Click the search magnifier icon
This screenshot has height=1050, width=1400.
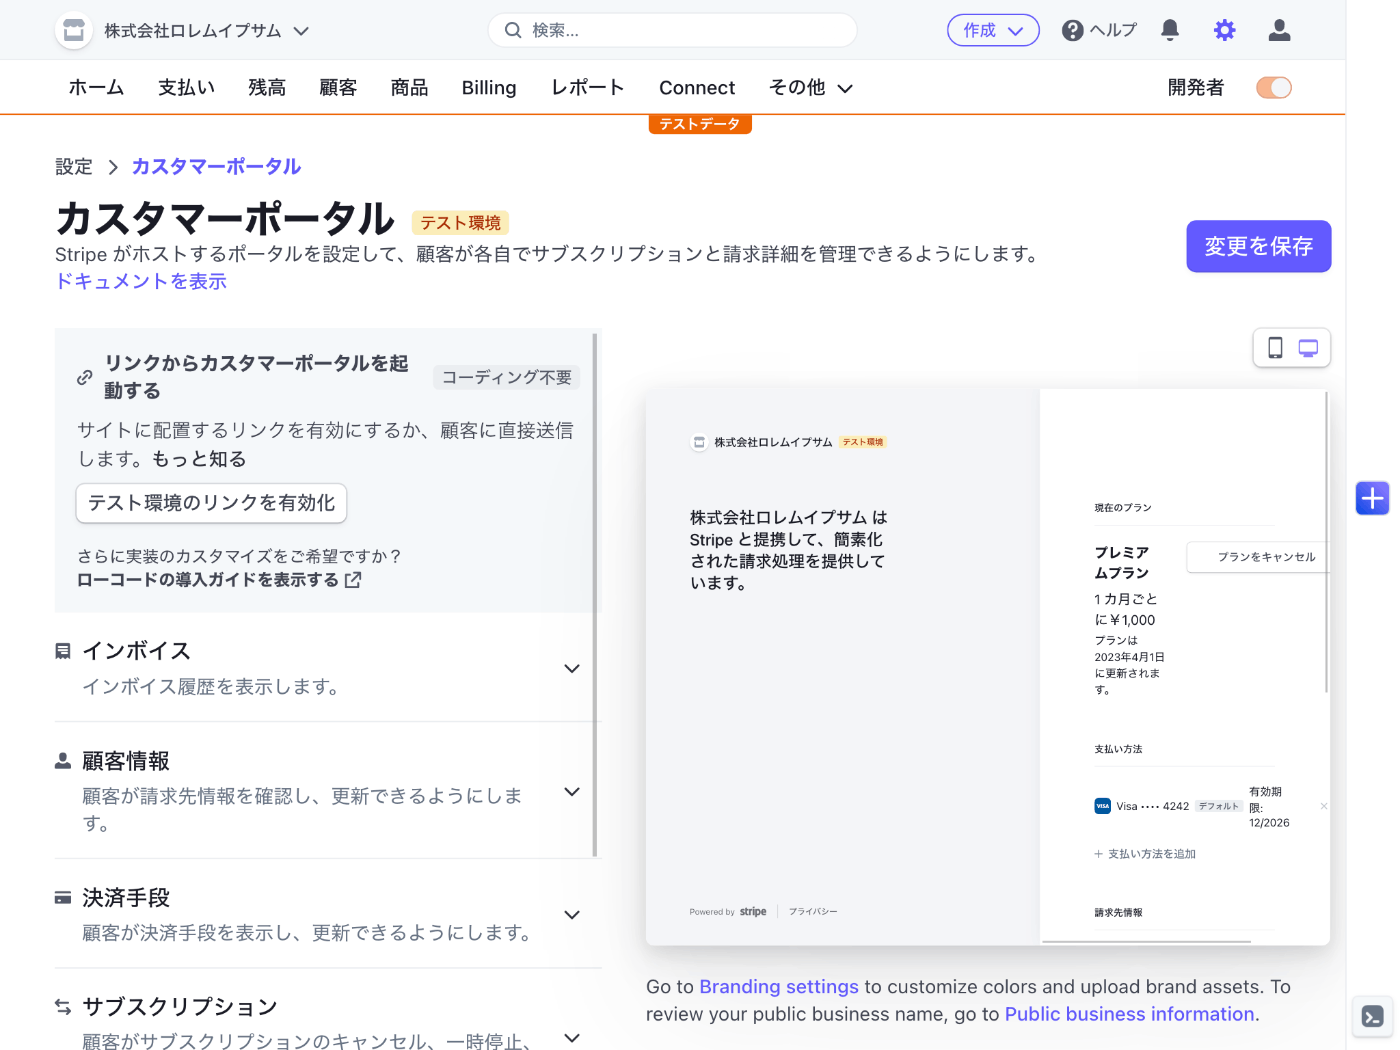pyautogui.click(x=513, y=30)
